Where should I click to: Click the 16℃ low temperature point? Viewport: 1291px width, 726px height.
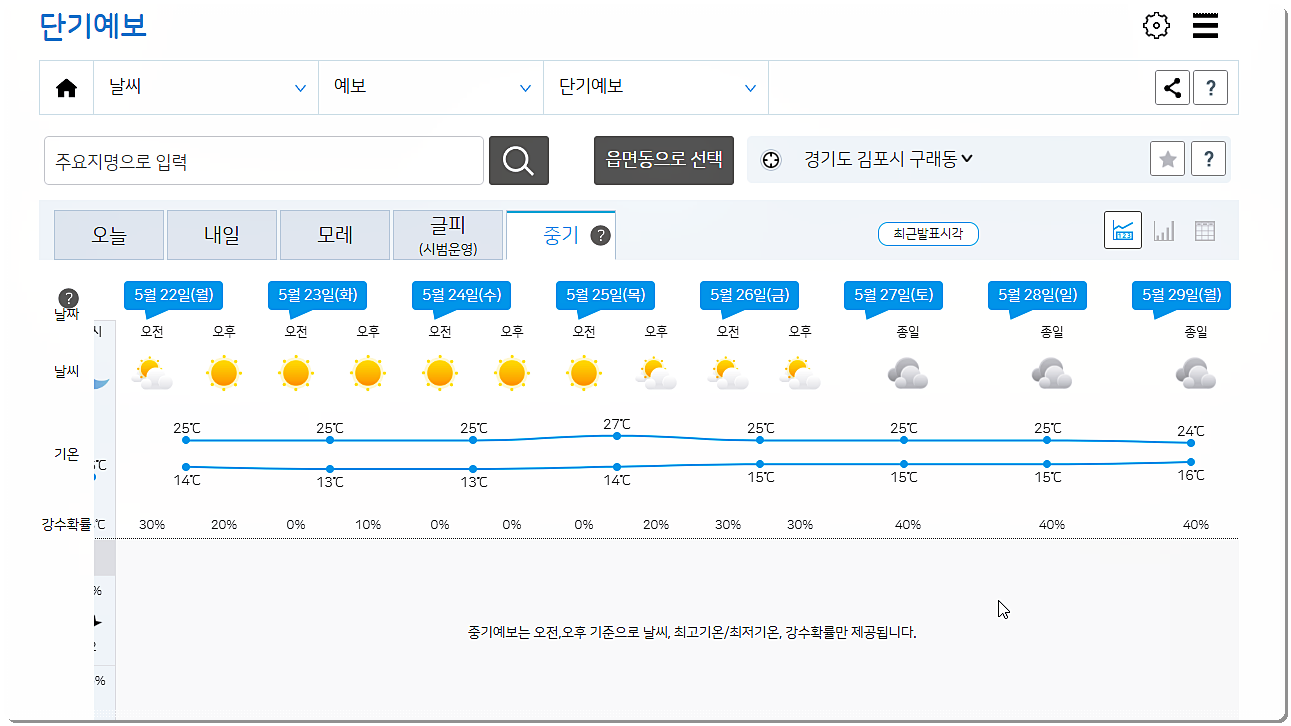click(x=1190, y=462)
